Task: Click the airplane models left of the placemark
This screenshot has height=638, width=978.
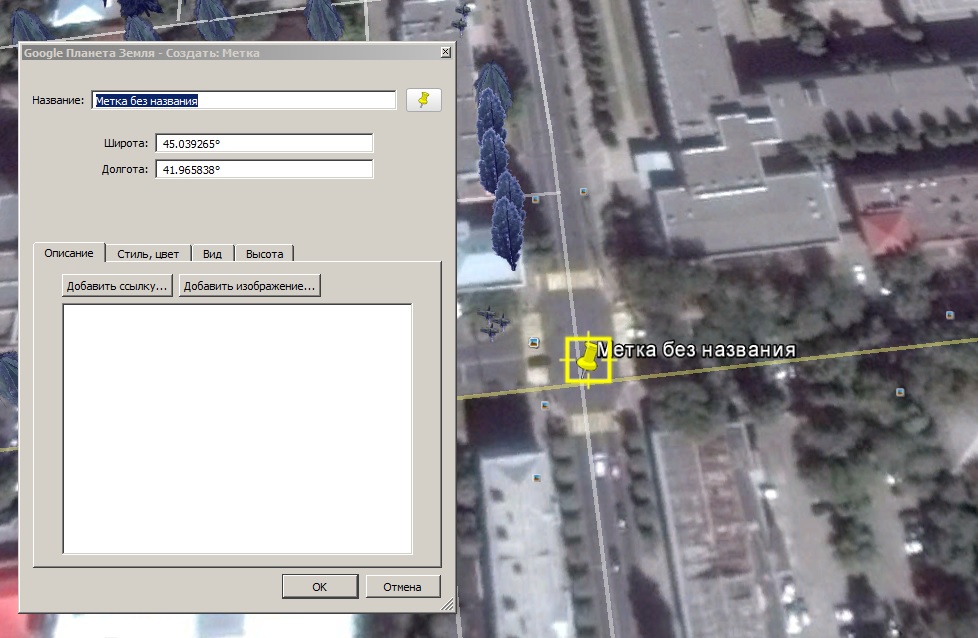Action: click(x=493, y=320)
